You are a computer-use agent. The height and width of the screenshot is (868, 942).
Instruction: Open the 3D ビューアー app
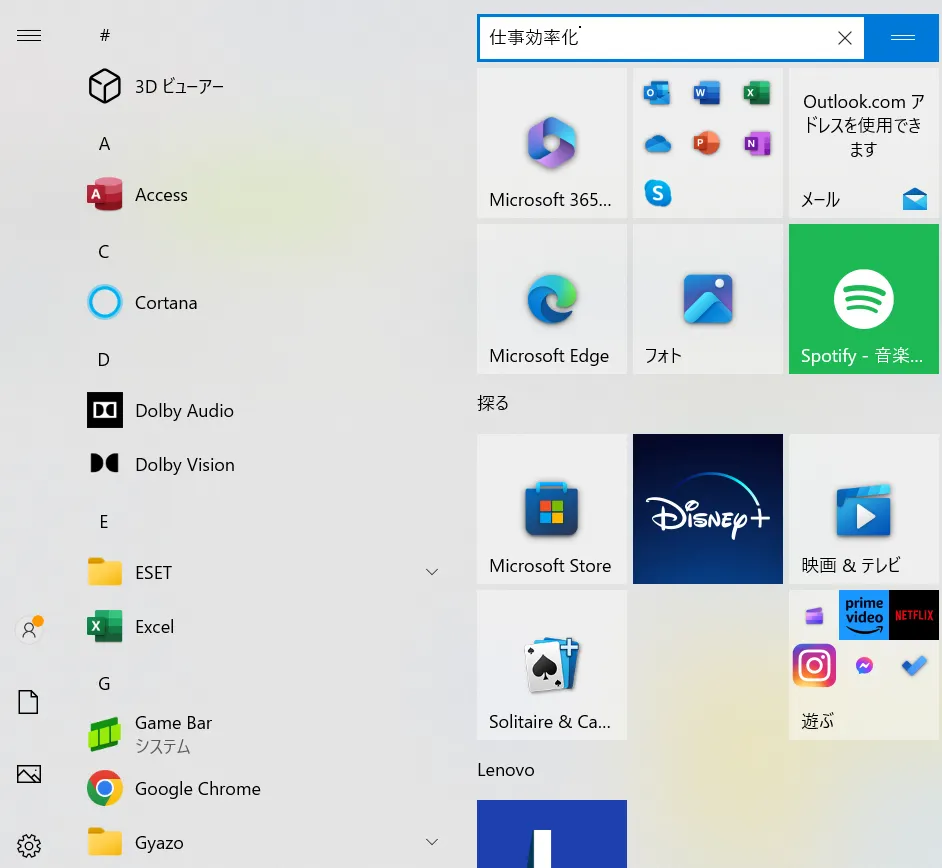pyautogui.click(x=264, y=86)
